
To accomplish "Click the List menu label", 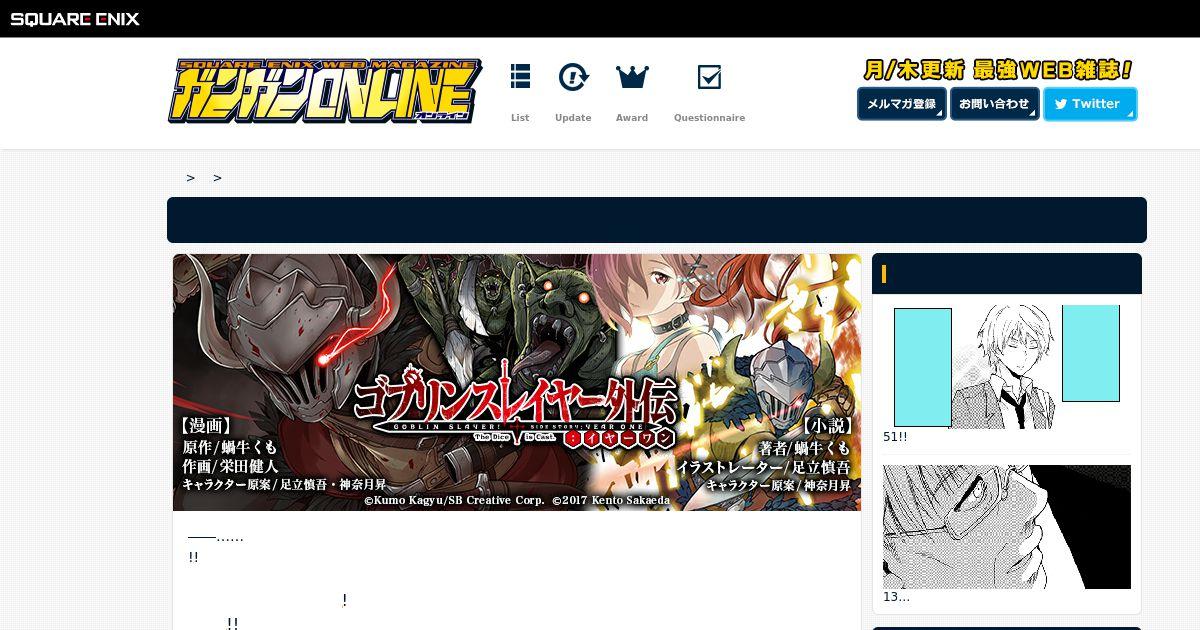I will tap(520, 118).
